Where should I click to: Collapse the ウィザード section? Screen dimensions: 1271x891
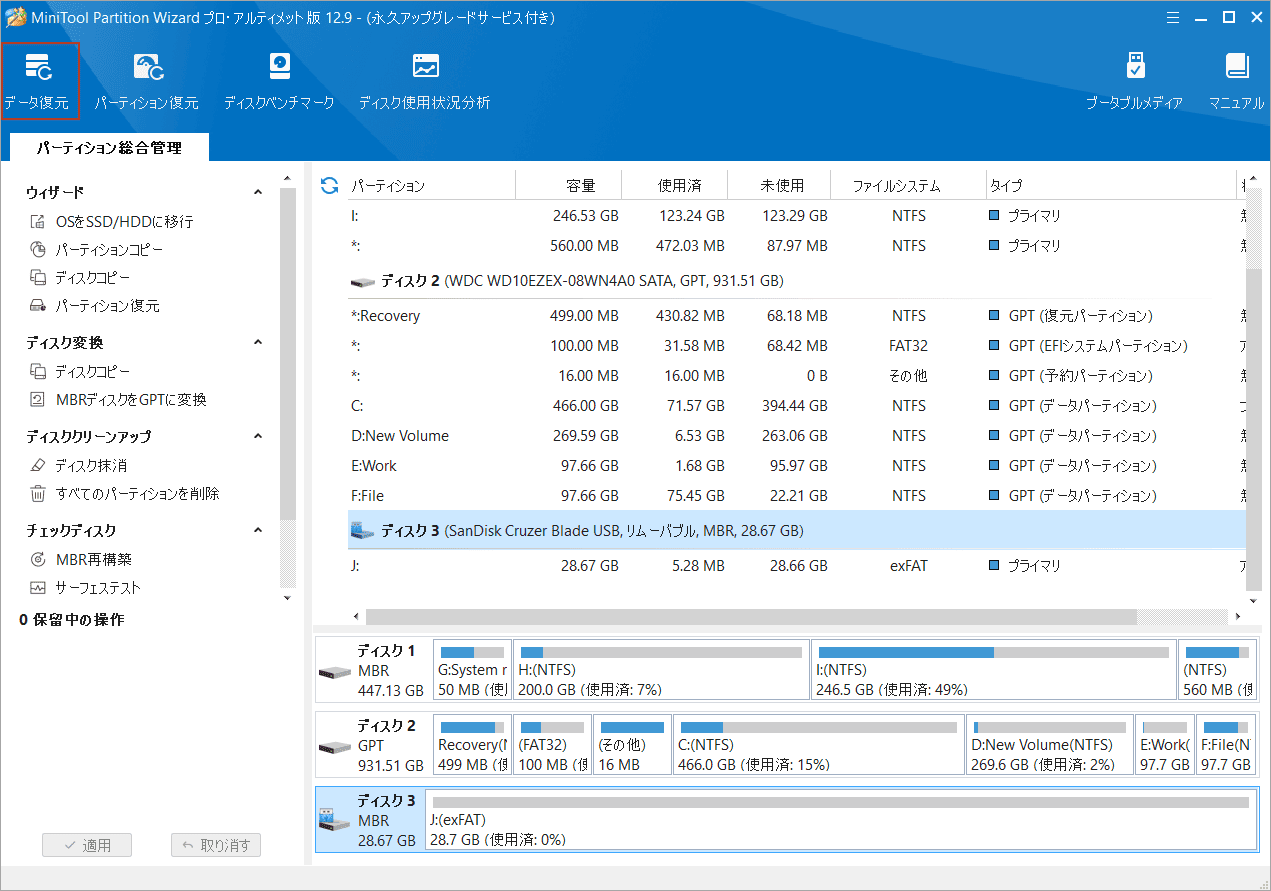pos(258,192)
